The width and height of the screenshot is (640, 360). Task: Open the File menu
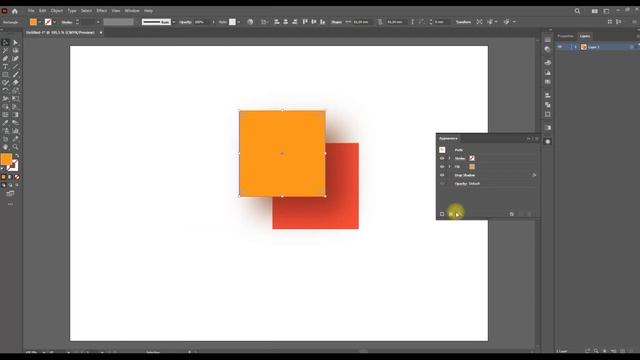[31, 11]
